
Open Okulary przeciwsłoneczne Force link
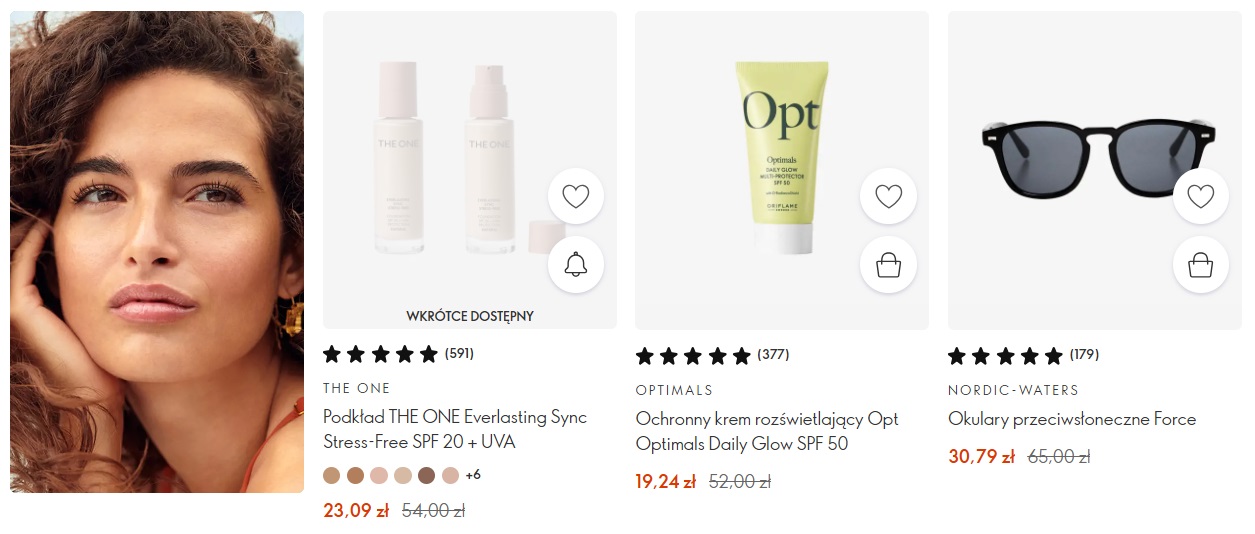[1072, 419]
